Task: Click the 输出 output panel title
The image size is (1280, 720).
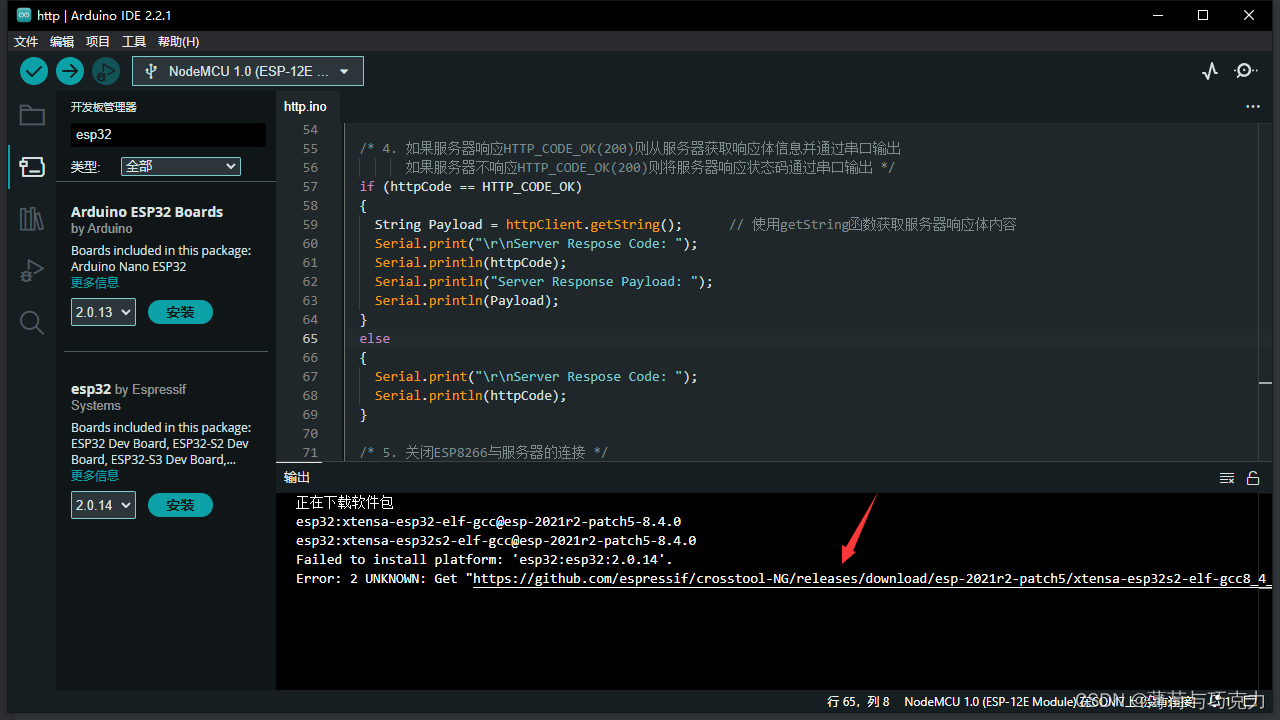Action: 297,477
